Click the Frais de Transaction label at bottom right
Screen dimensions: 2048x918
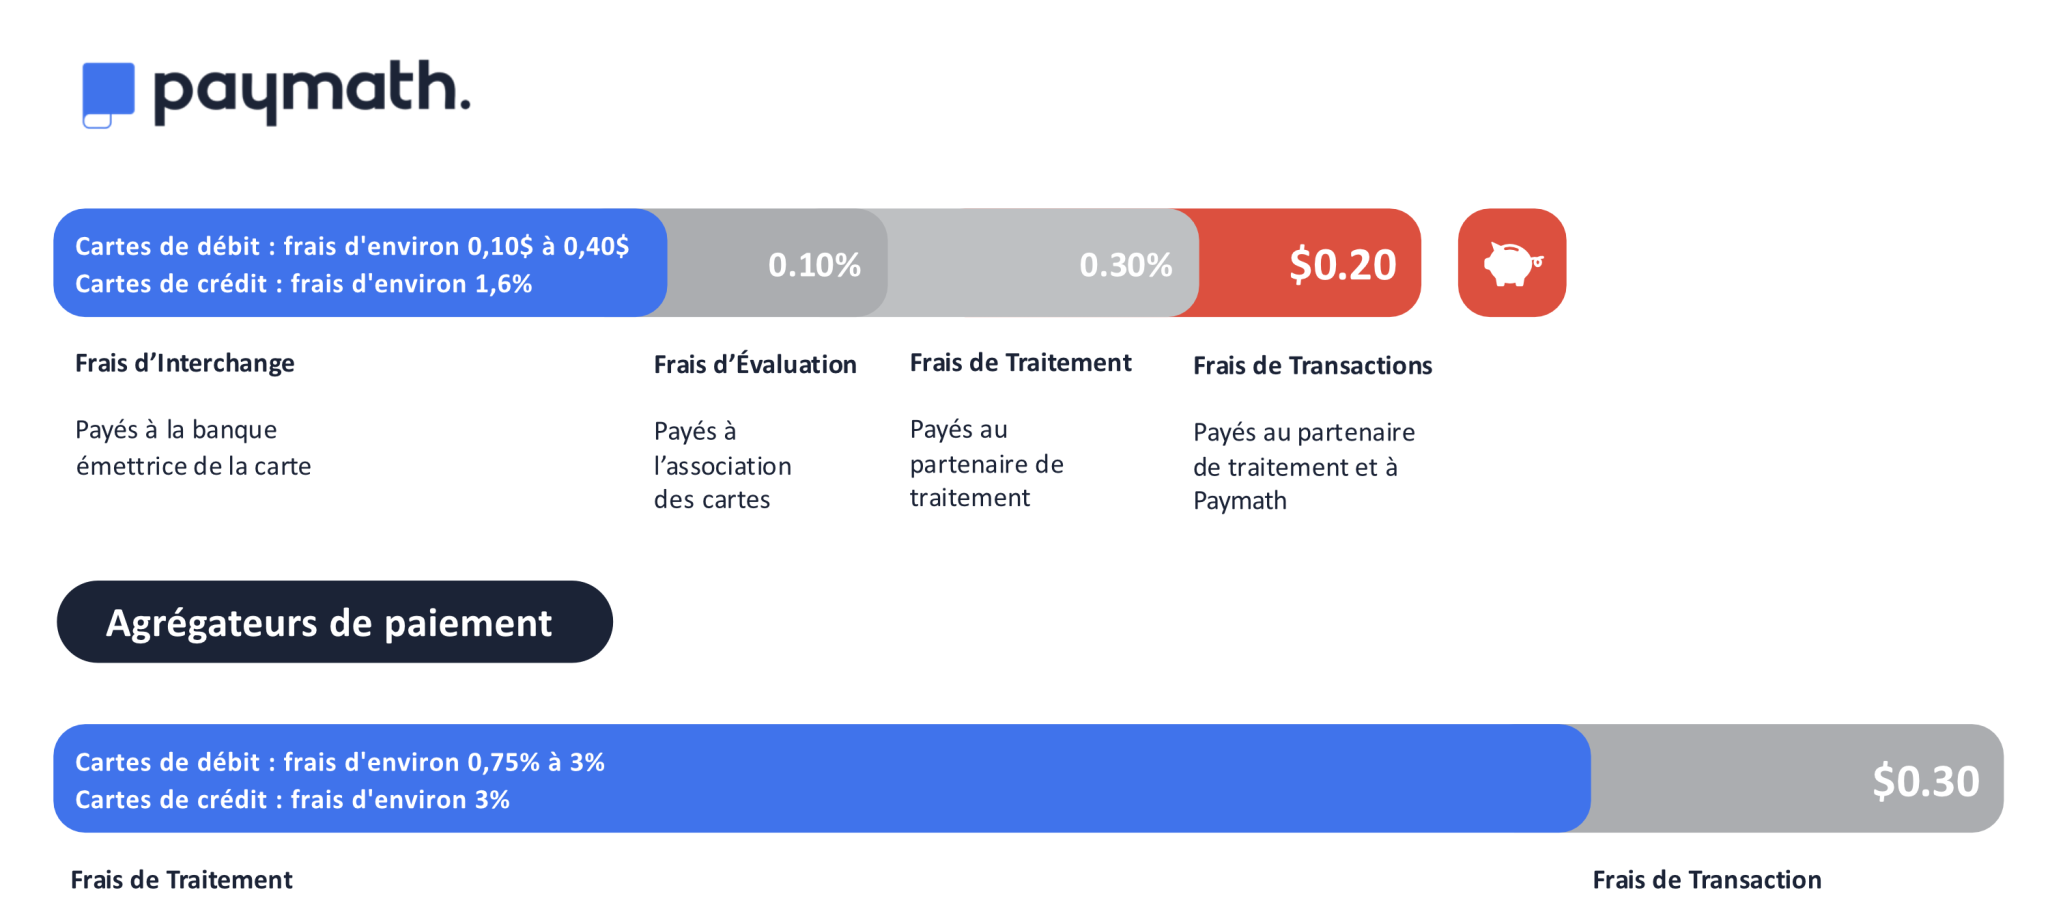[1706, 880]
